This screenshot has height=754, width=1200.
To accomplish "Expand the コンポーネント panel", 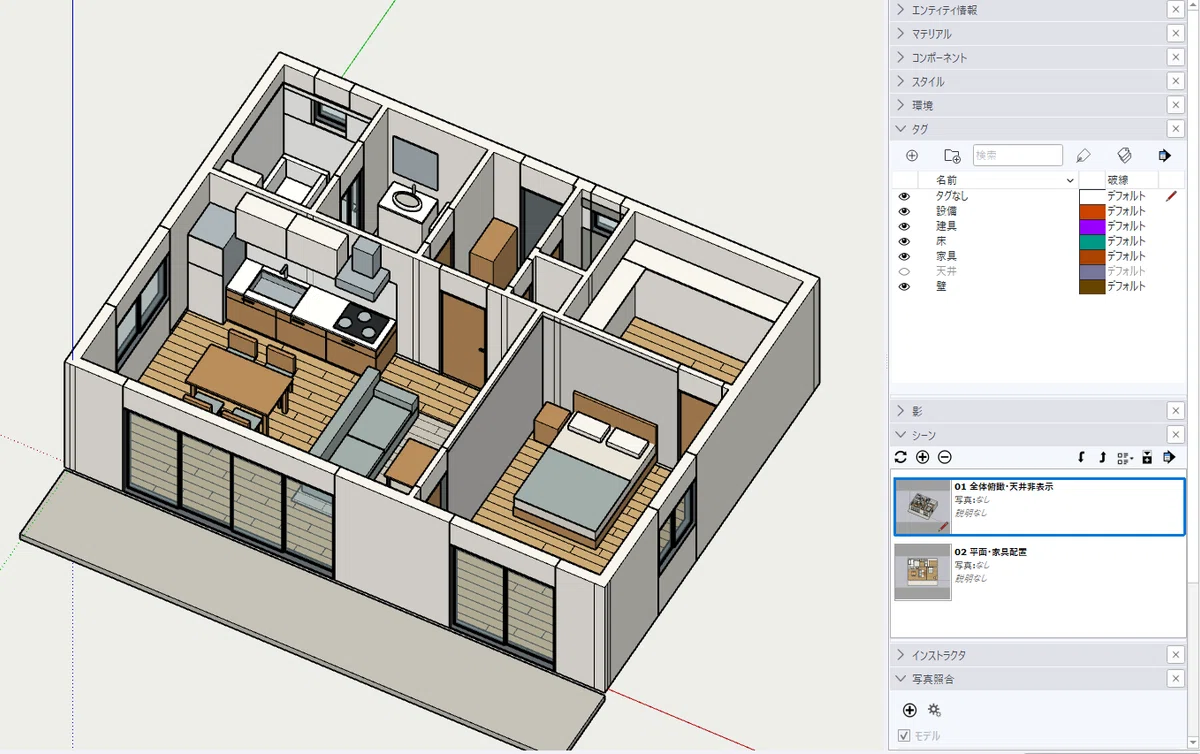I will coord(901,57).
